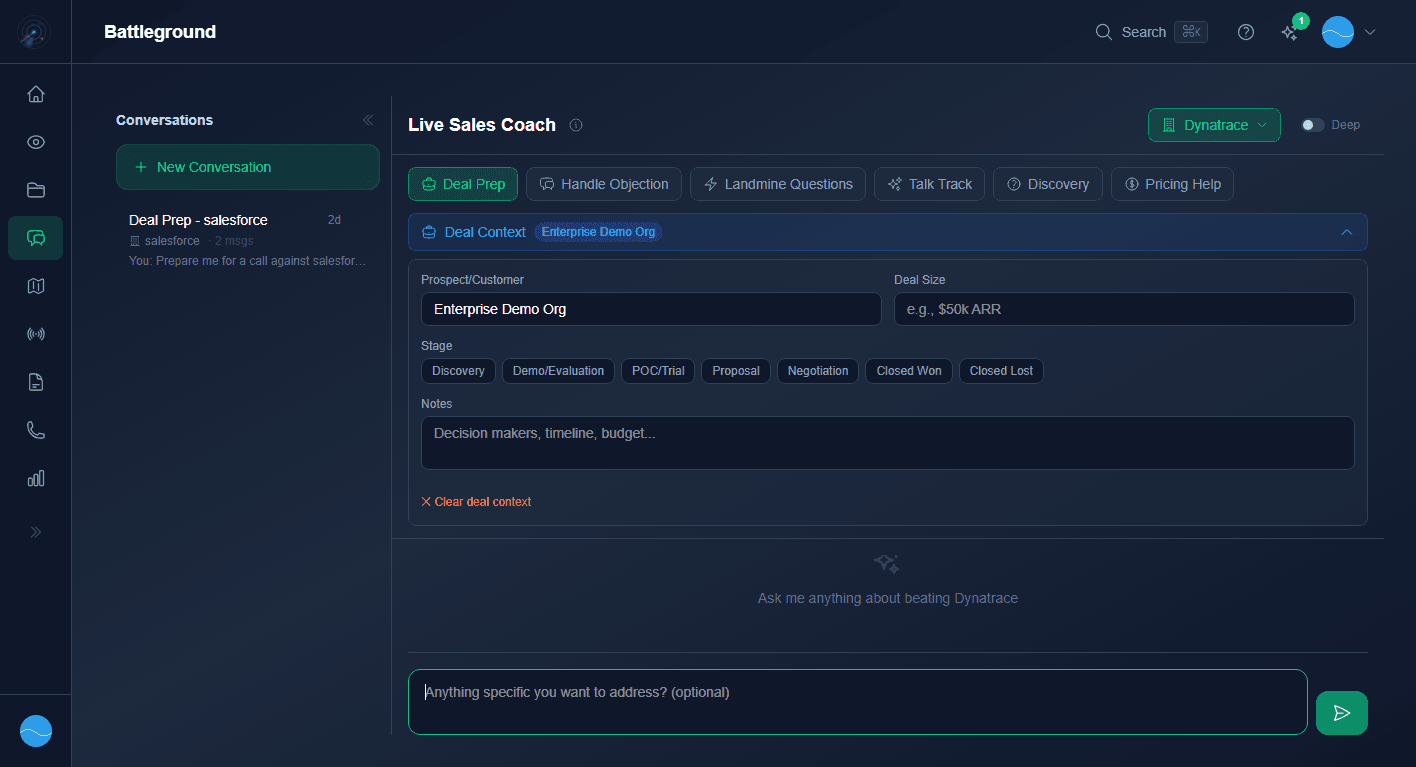Open the Landmine Questions tab
This screenshot has width=1416, height=767.
[x=777, y=184]
